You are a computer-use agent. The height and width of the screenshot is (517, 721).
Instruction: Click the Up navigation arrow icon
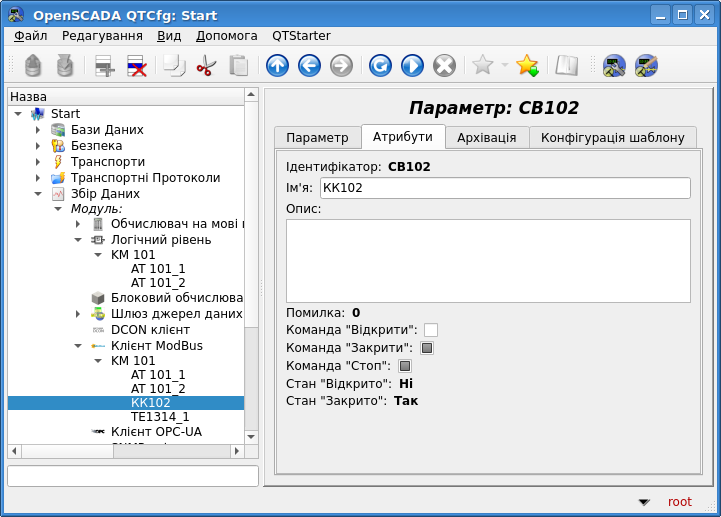click(x=277, y=66)
